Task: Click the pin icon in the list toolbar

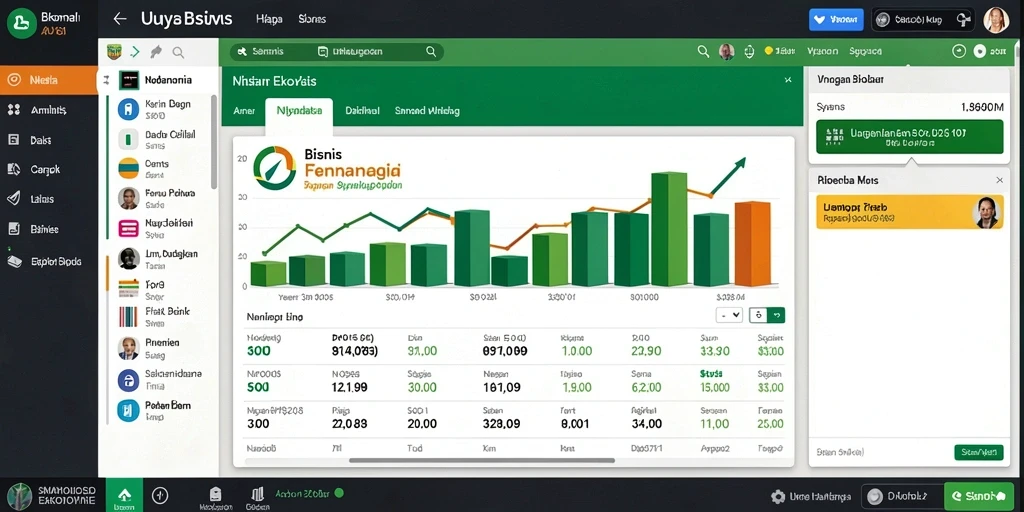Action: pyautogui.click(x=155, y=52)
